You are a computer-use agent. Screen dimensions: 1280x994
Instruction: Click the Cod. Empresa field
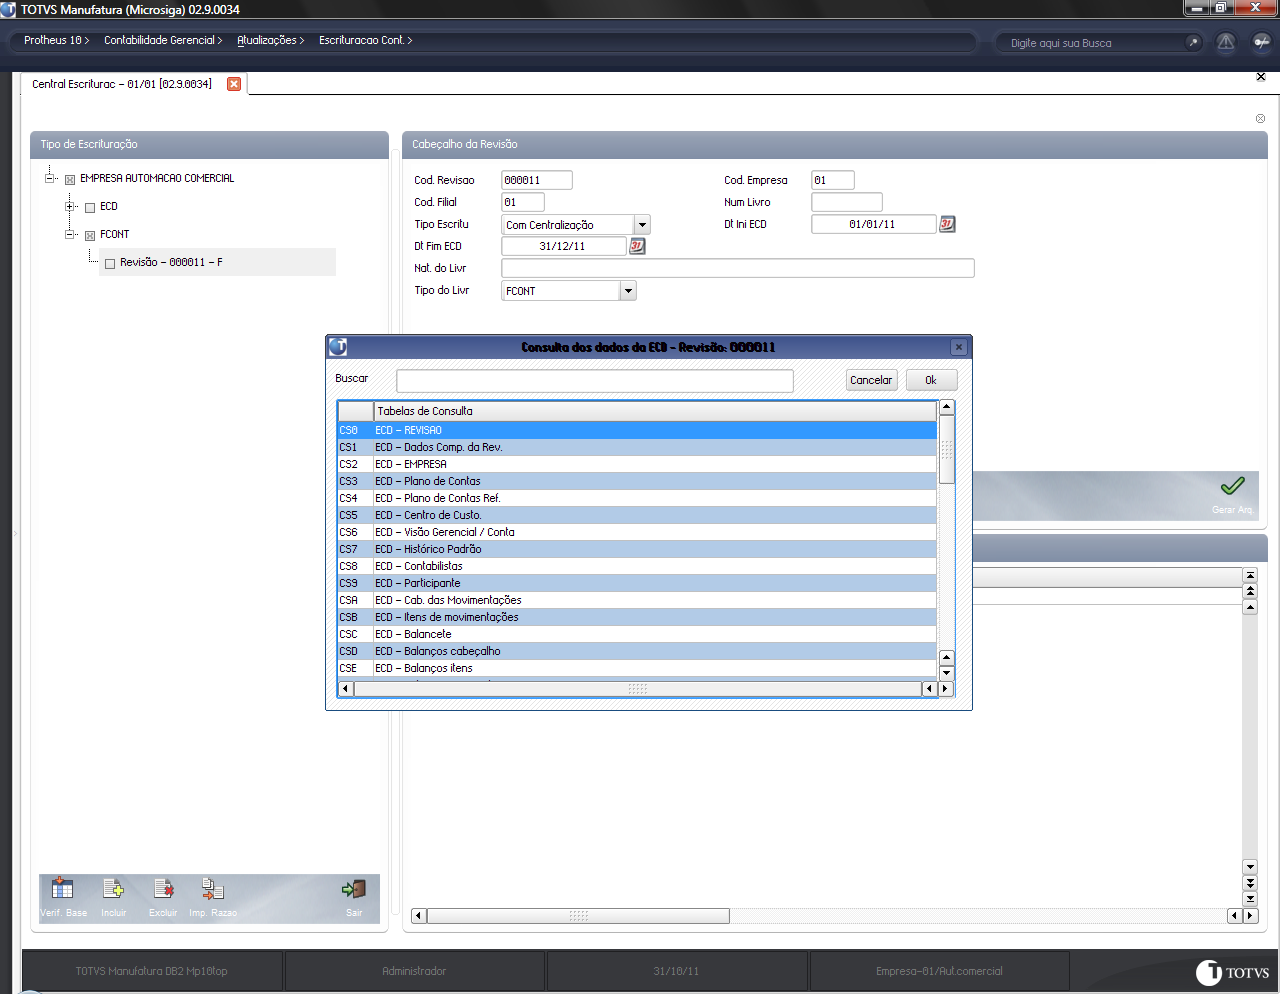click(833, 180)
